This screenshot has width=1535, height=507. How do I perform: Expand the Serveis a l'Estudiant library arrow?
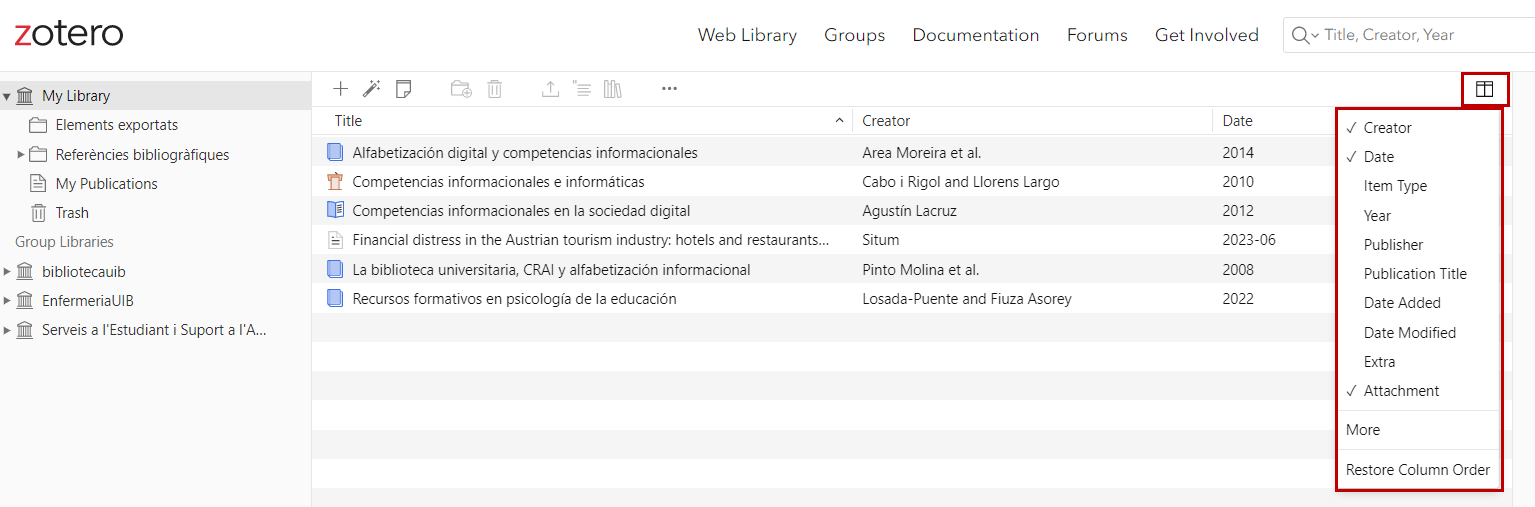[x=7, y=330]
